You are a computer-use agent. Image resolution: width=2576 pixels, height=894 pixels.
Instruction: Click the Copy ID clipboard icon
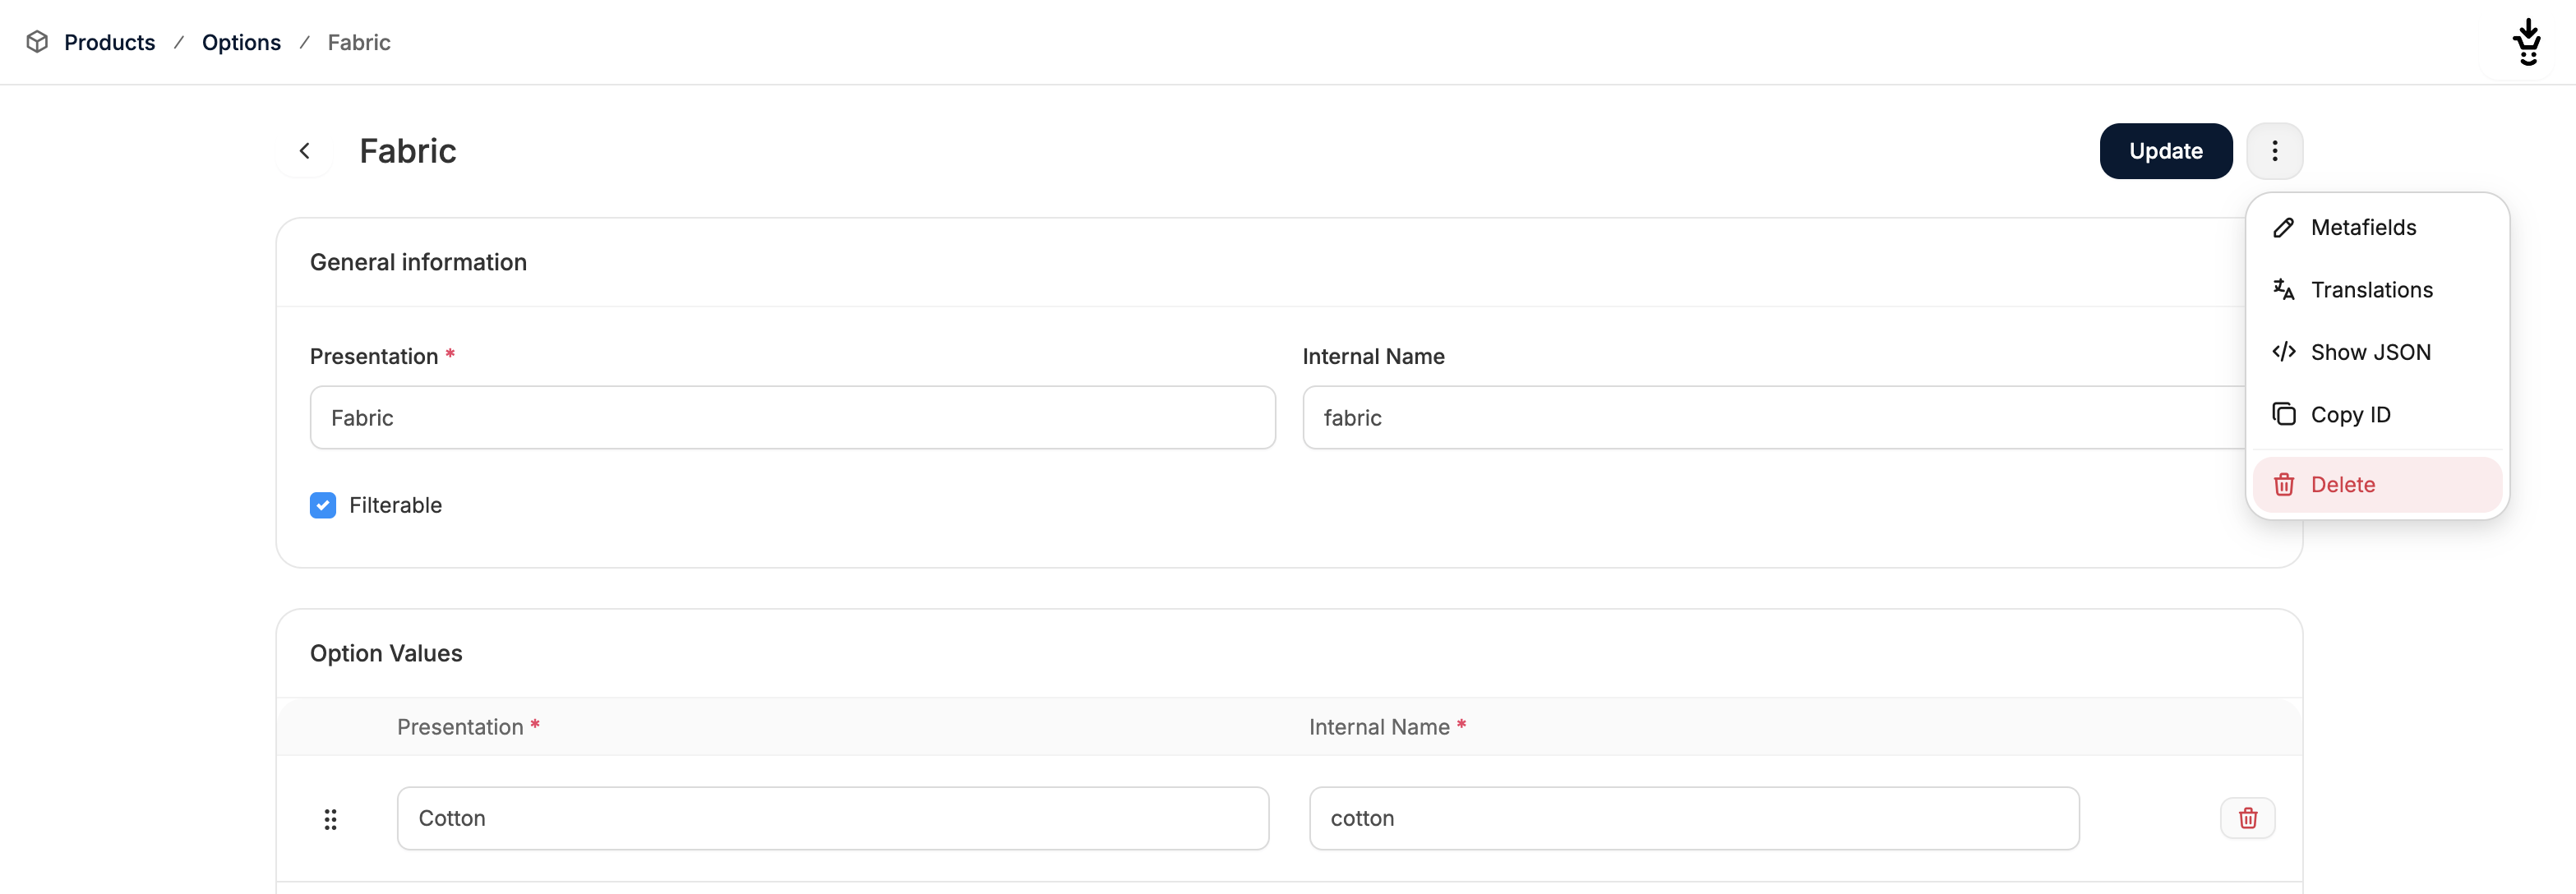2283,414
